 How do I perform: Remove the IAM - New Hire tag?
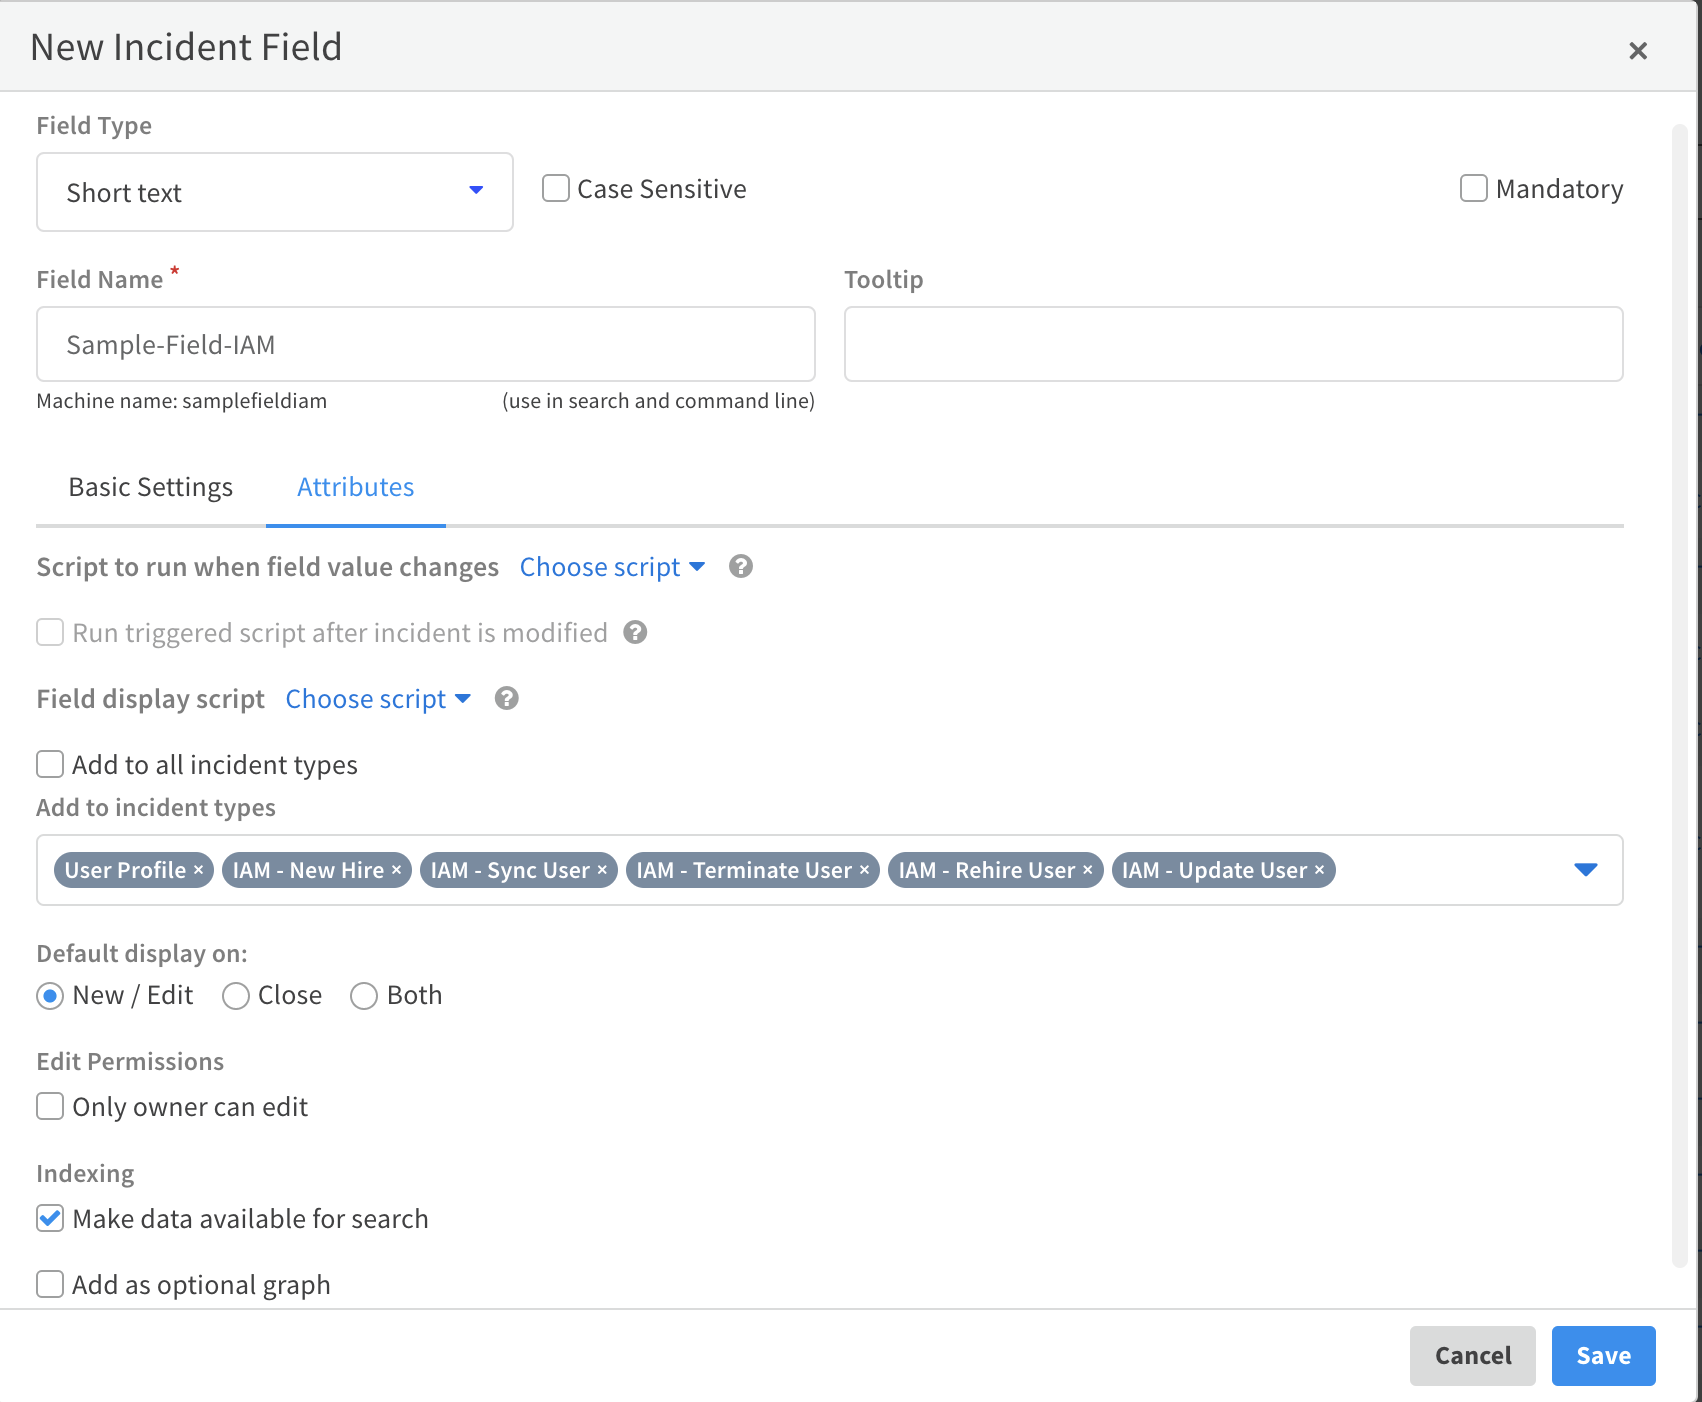tap(395, 870)
